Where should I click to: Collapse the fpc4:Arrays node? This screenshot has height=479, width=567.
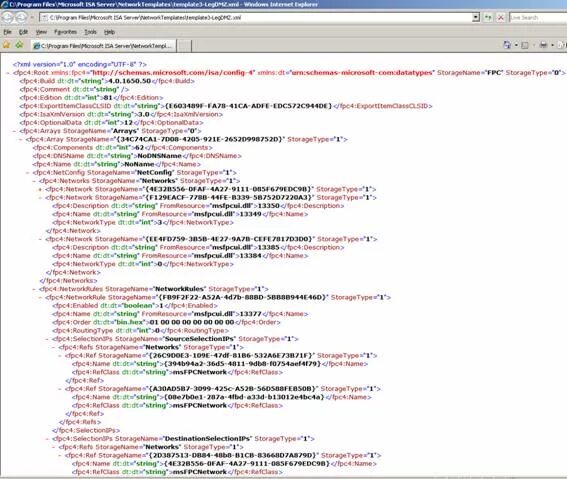point(14,131)
